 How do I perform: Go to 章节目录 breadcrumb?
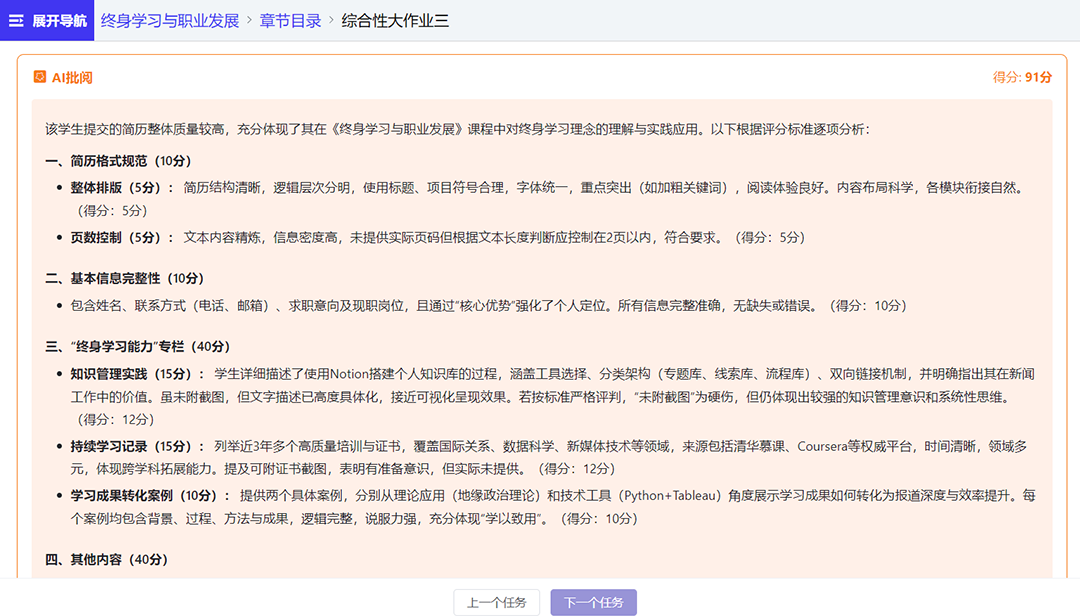tap(290, 21)
